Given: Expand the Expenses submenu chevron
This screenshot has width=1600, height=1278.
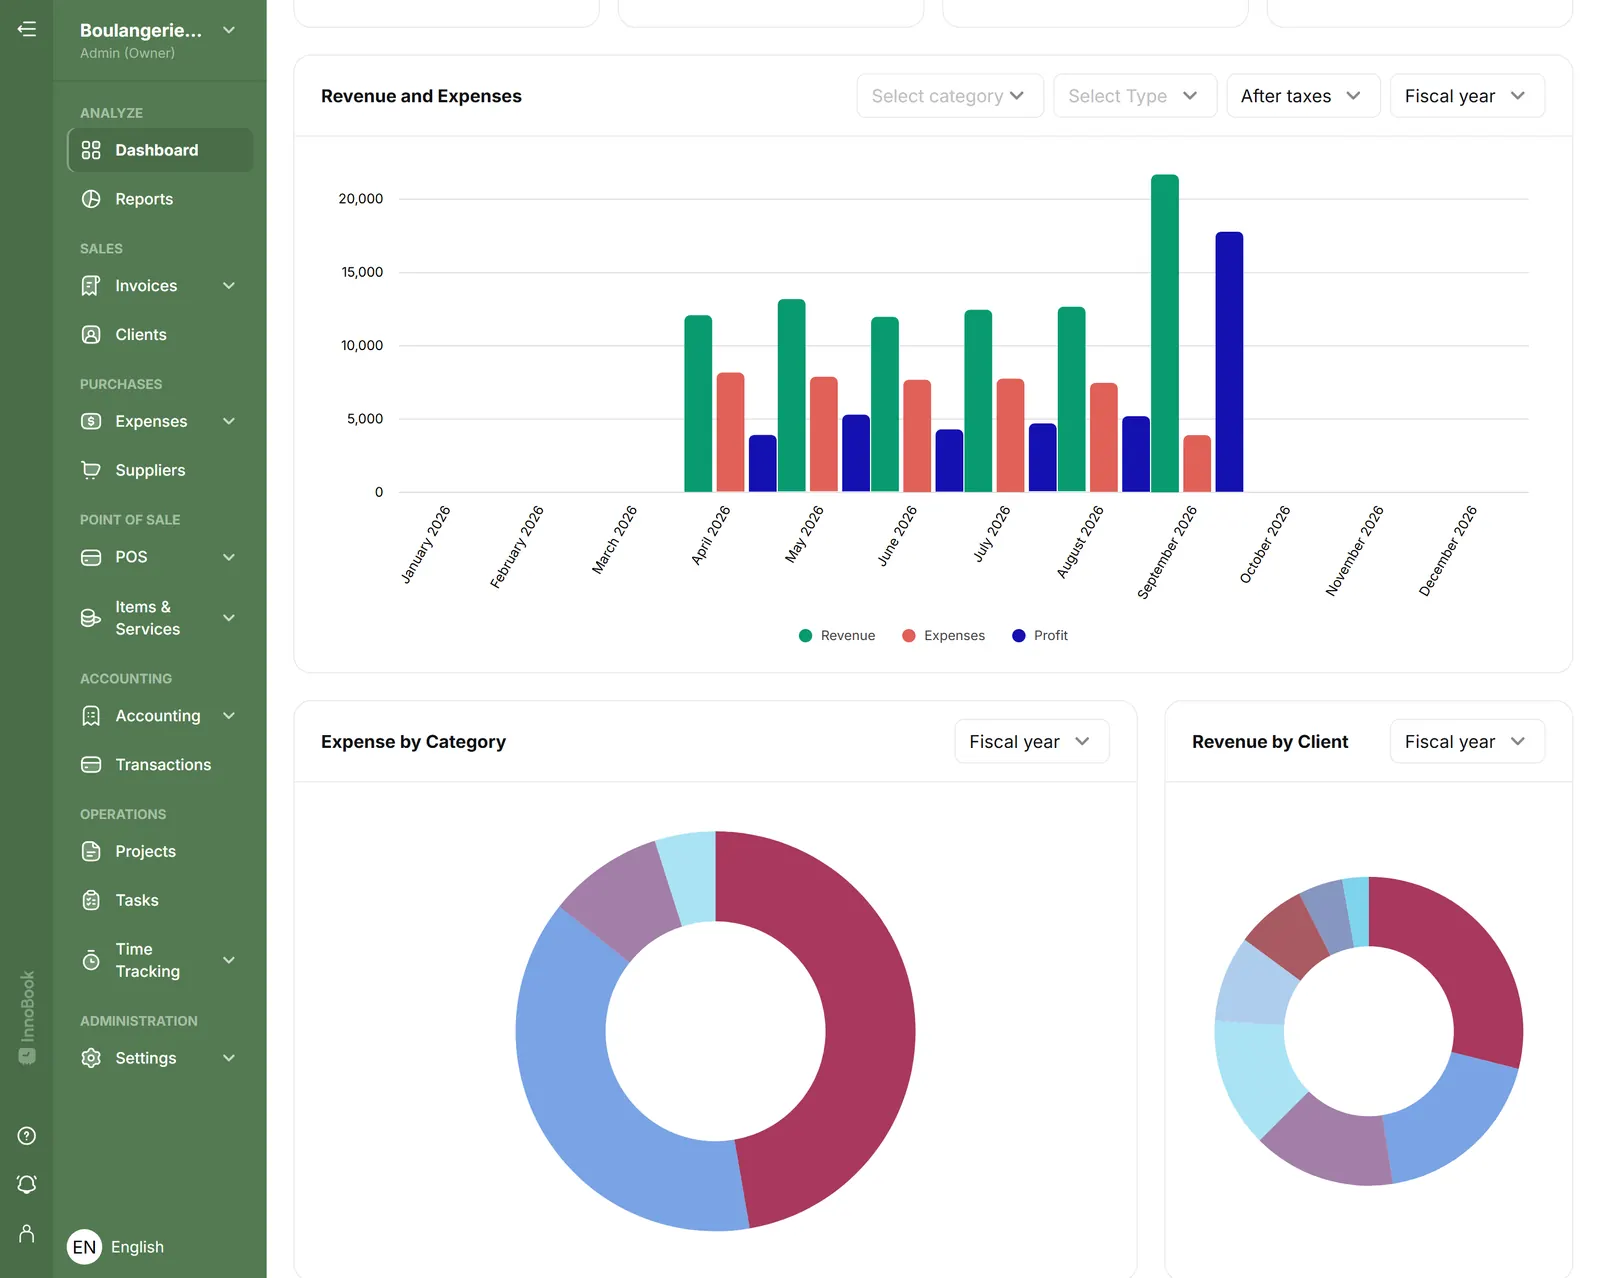Looking at the screenshot, I should point(229,421).
